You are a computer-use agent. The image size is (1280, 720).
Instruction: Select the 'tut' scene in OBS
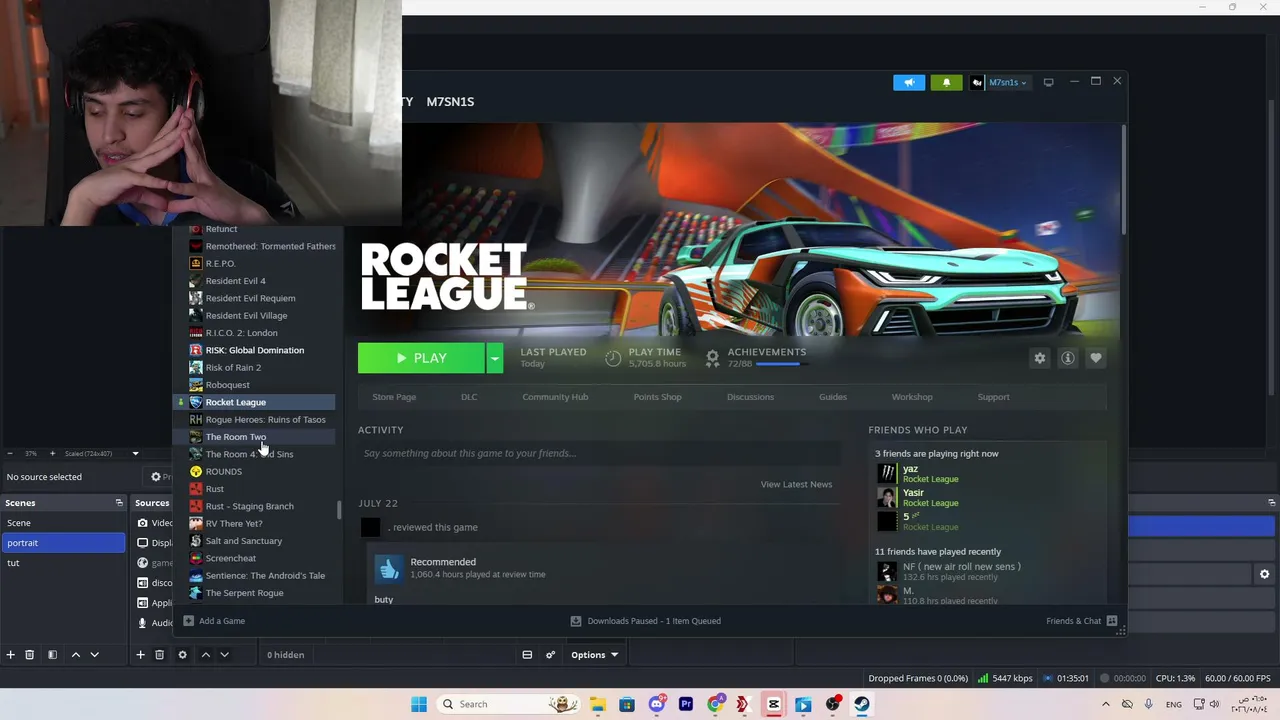click(x=63, y=563)
